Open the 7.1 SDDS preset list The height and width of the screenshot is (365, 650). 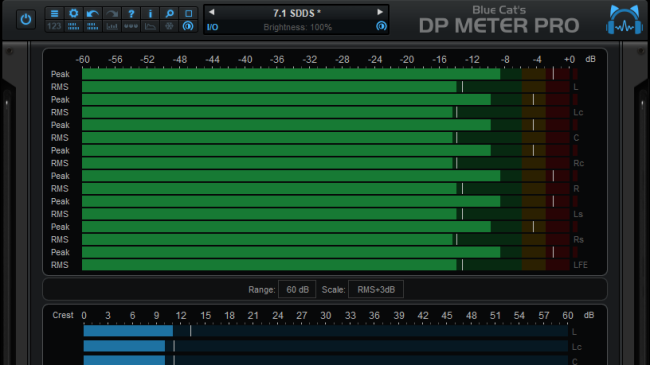[296, 13]
